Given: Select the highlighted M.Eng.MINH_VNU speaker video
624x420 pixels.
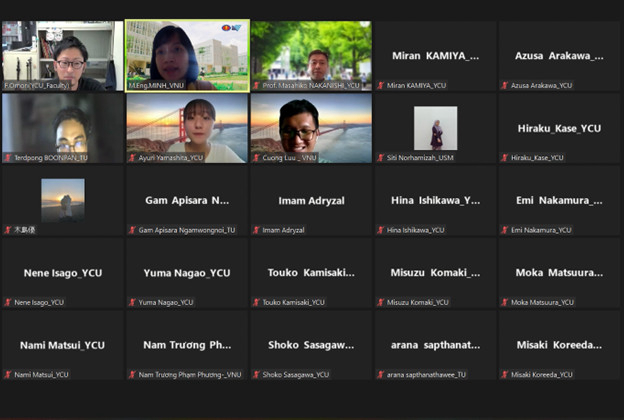Looking at the screenshot, I should 187,56.
